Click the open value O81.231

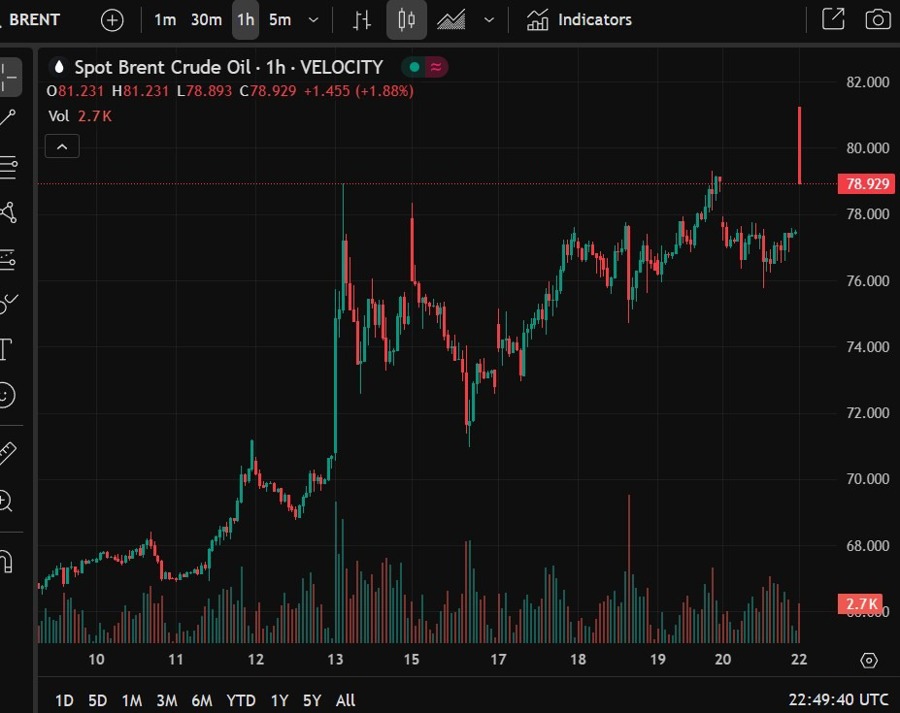pos(75,91)
